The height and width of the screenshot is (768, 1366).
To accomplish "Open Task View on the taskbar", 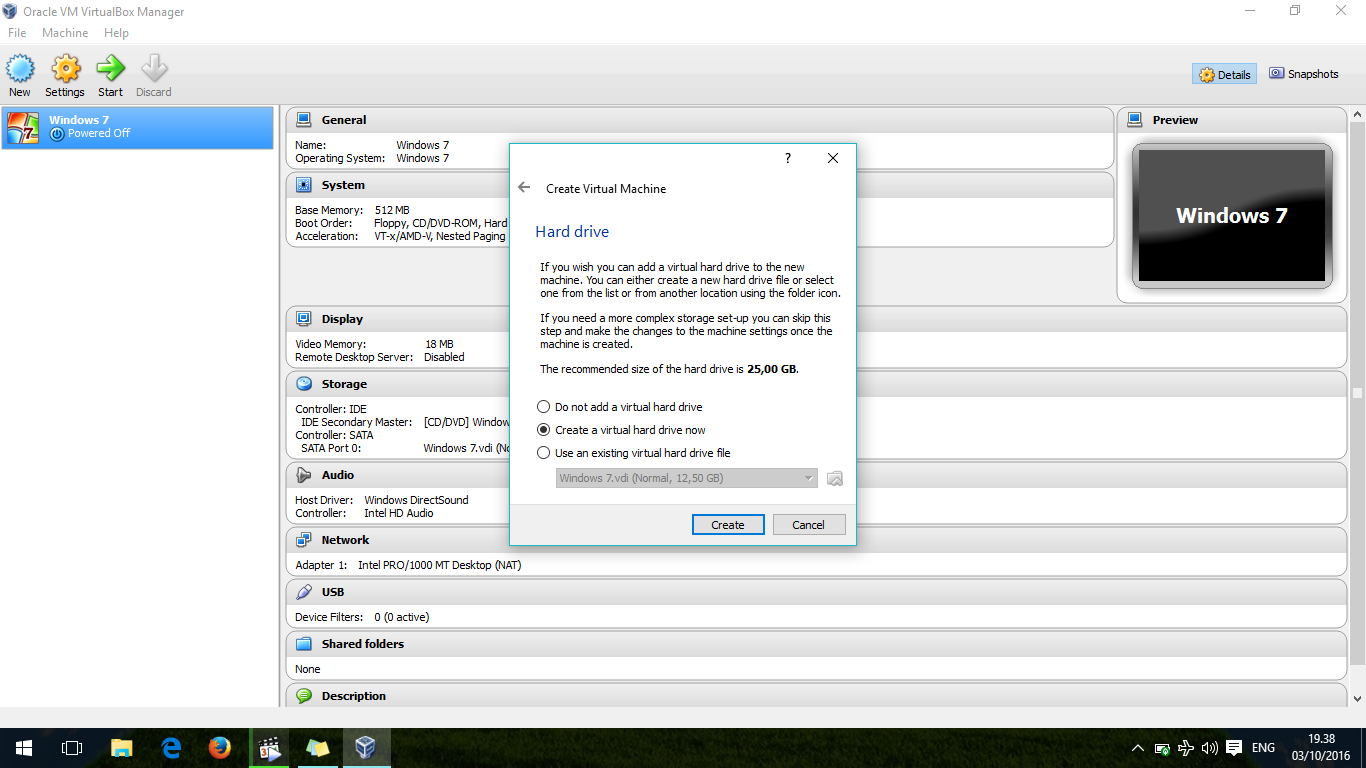I will [x=71, y=748].
